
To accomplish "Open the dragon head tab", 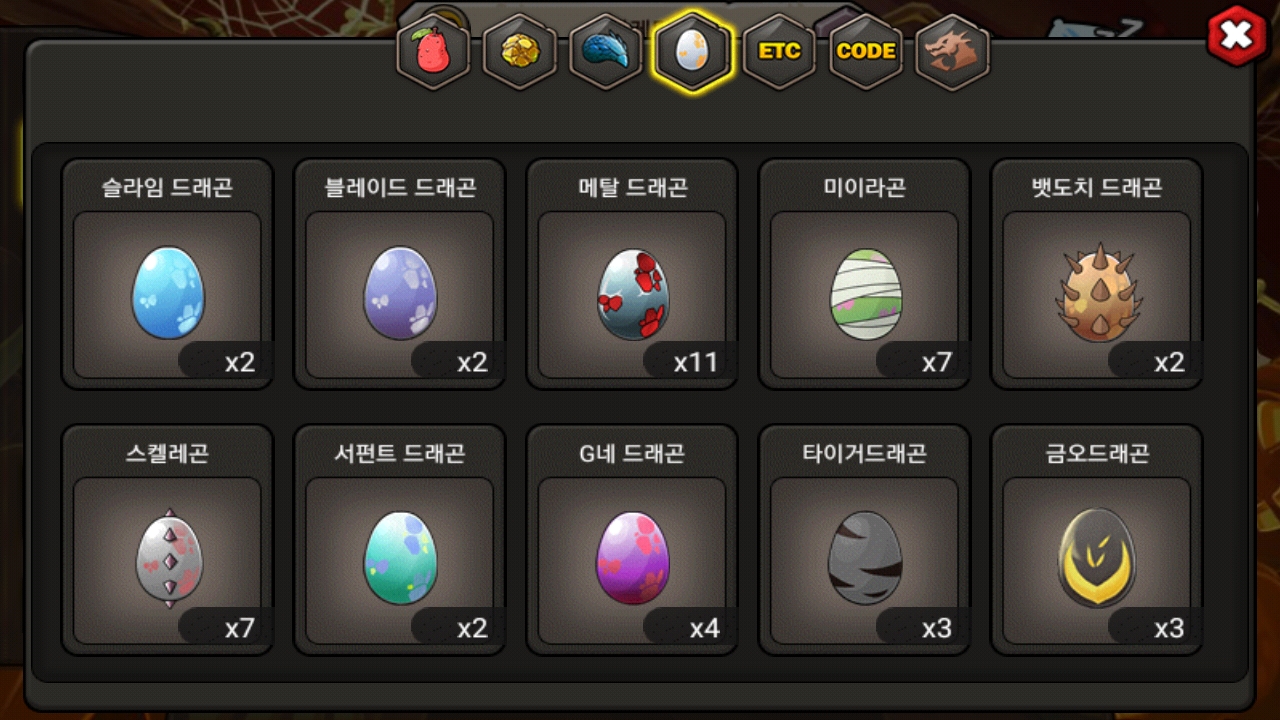I will click(x=952, y=52).
